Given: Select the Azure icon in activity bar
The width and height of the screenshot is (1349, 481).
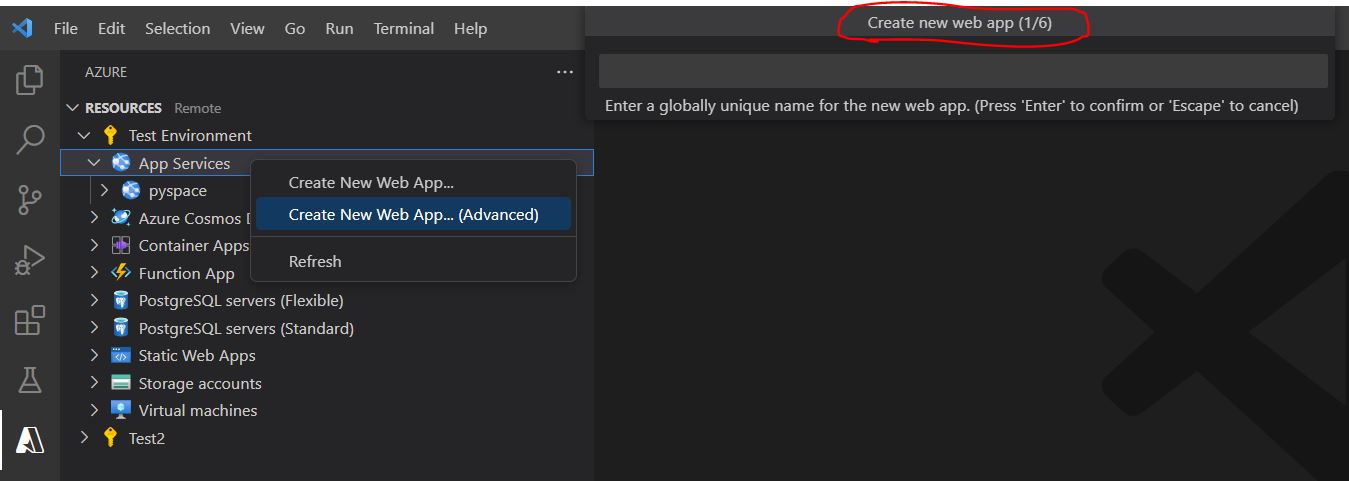Looking at the screenshot, I should point(30,438).
